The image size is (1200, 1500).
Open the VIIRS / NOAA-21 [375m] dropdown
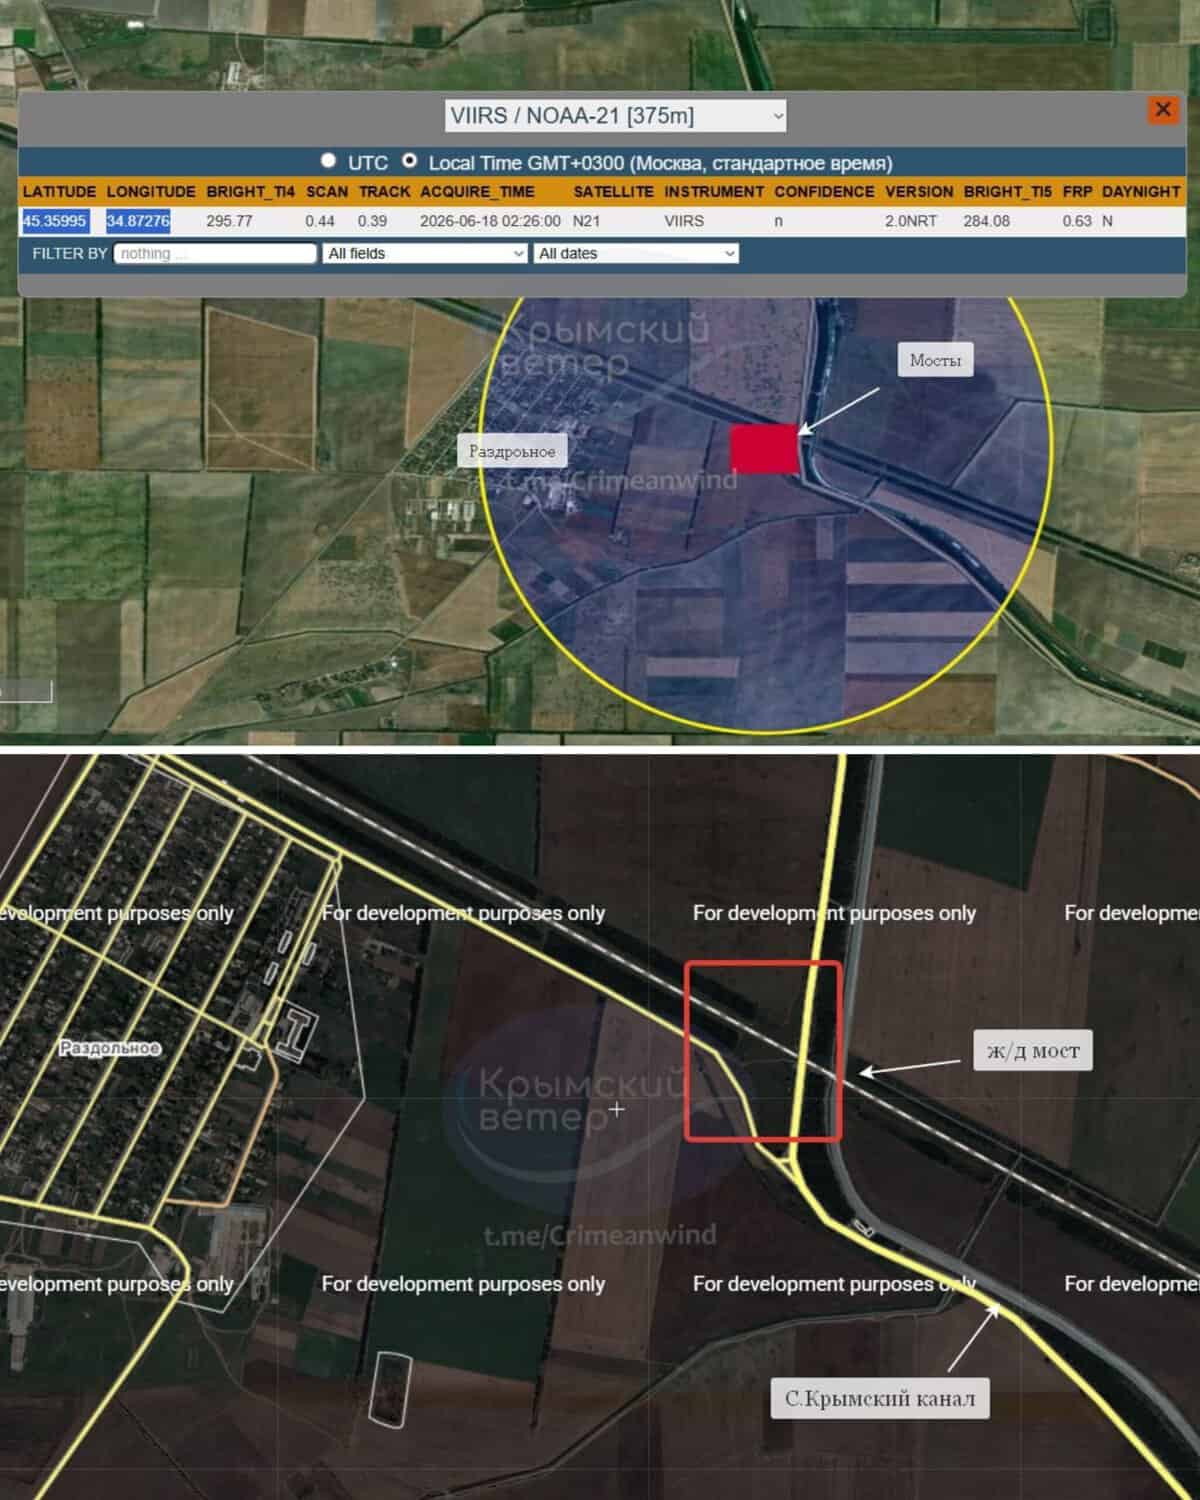[616, 116]
